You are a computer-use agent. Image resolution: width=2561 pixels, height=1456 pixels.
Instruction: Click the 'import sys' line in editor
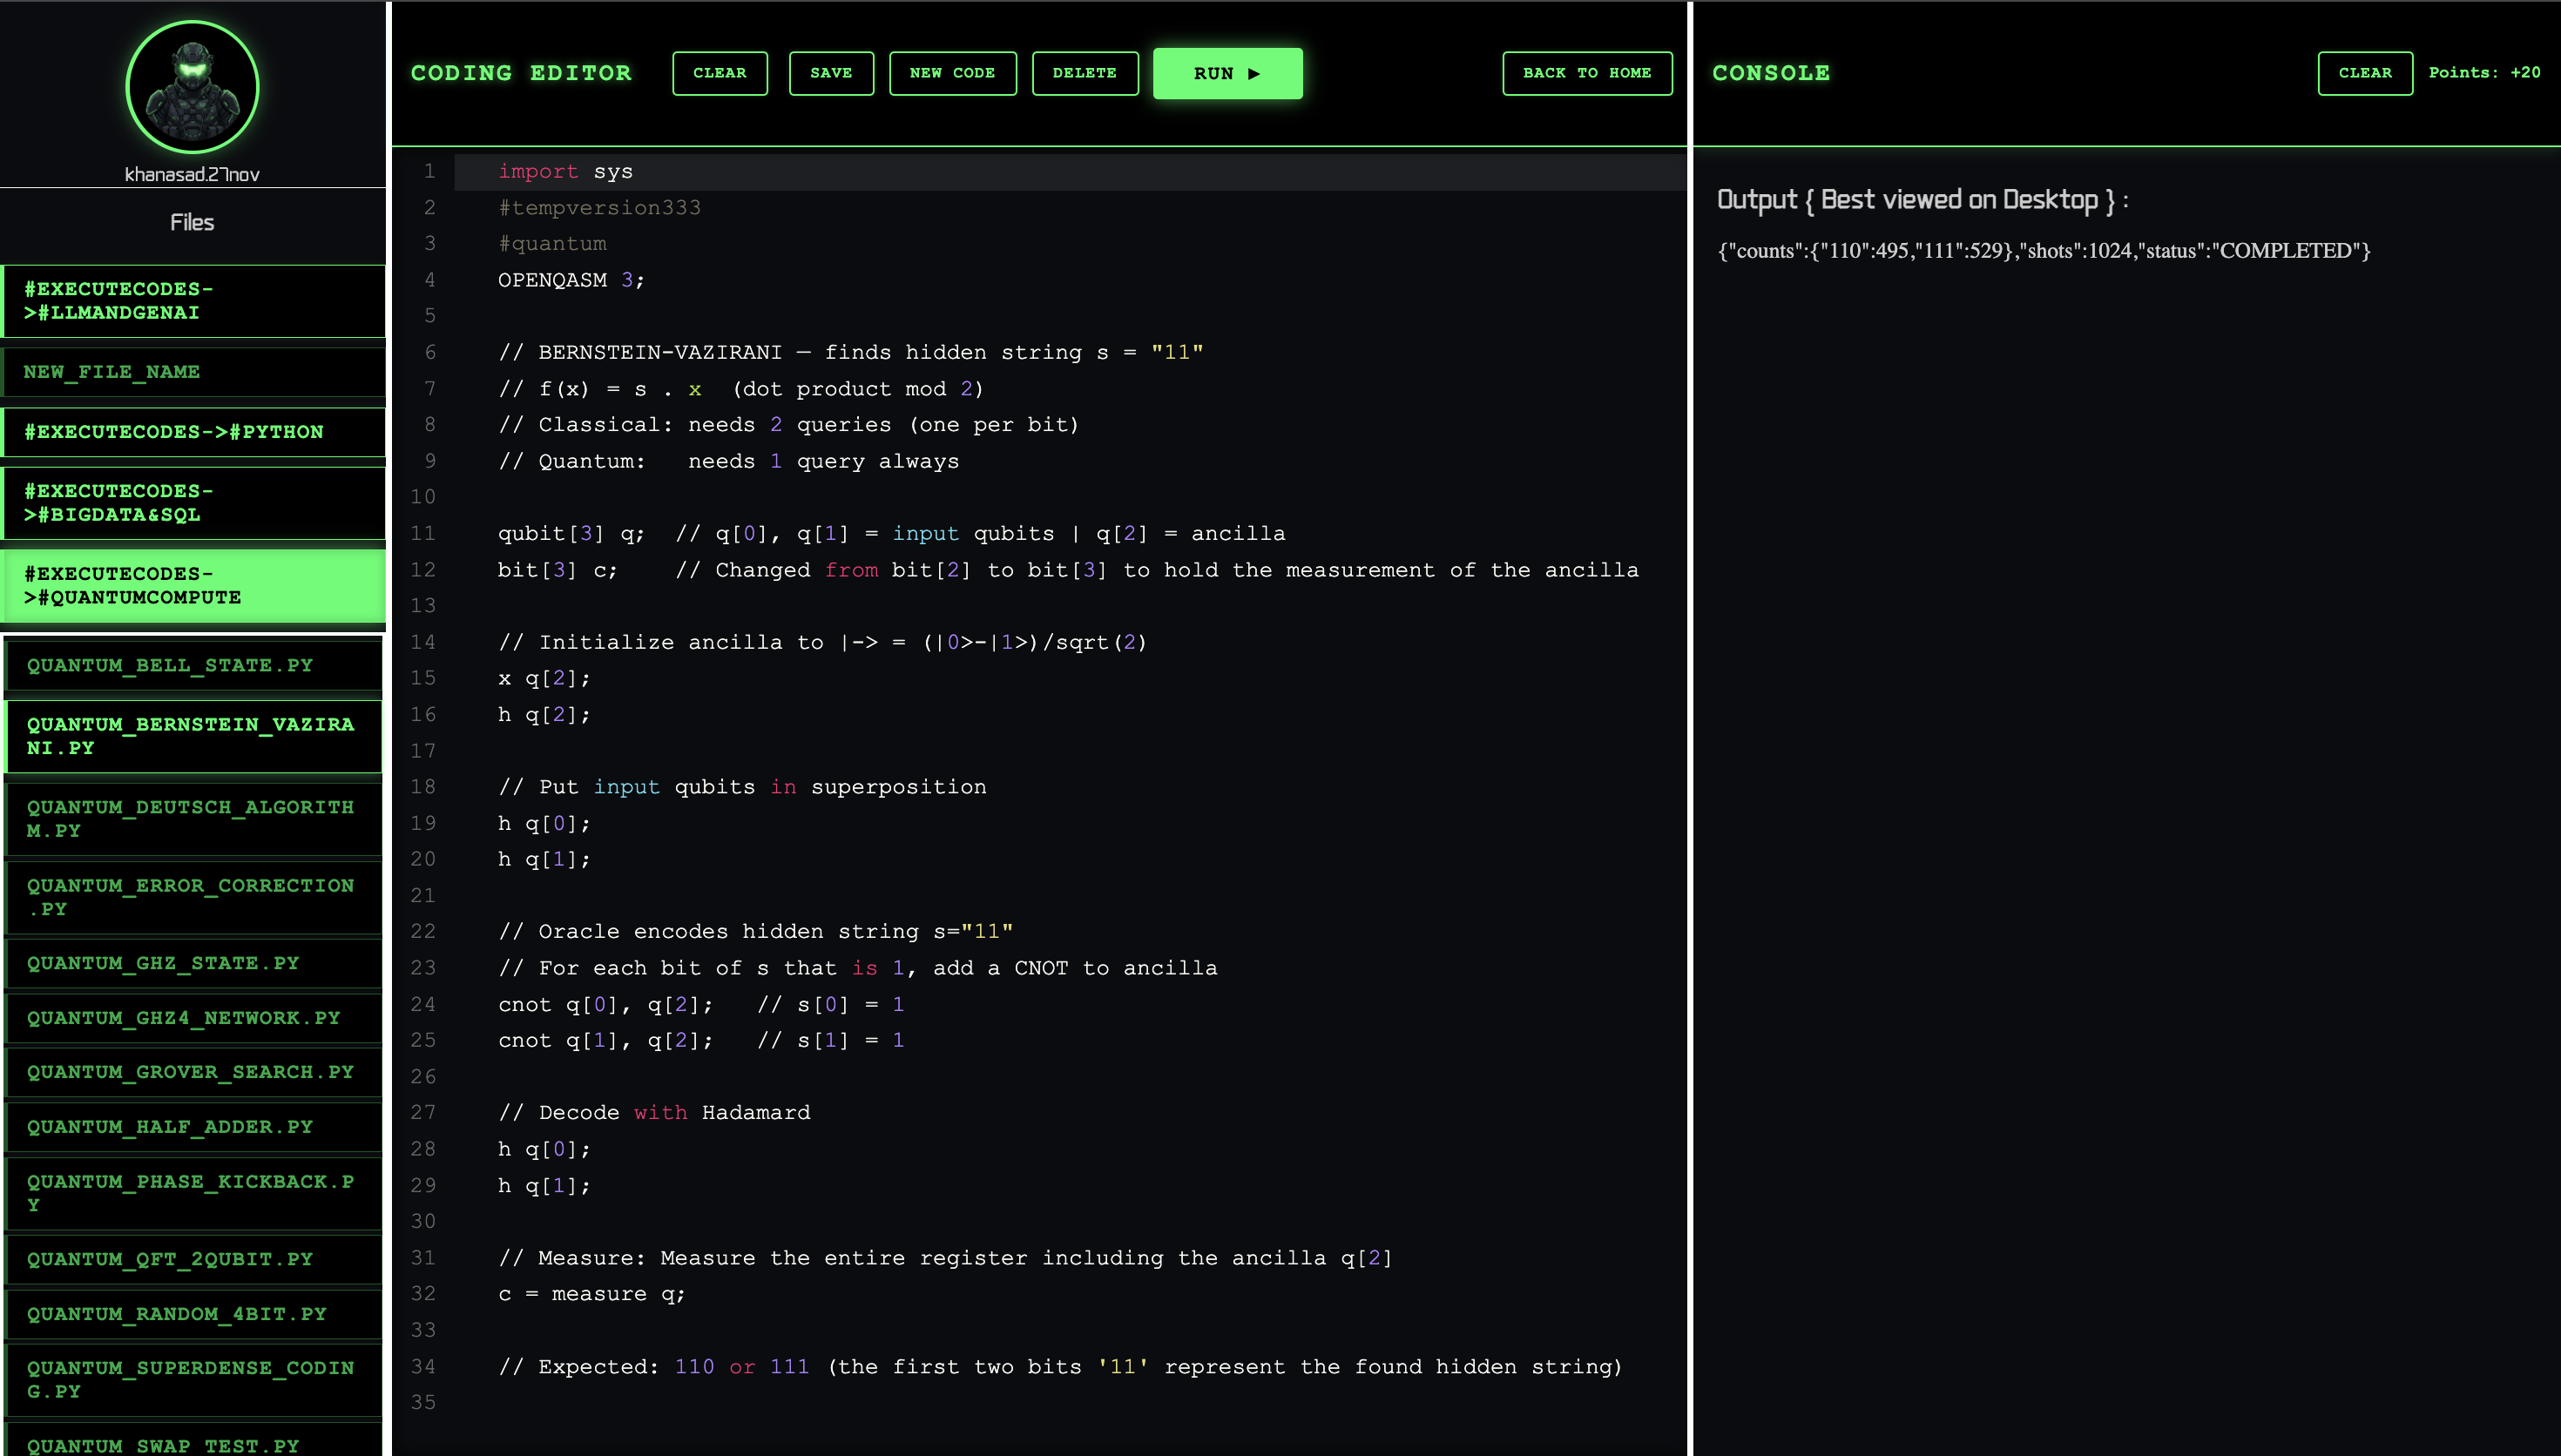coord(565,171)
